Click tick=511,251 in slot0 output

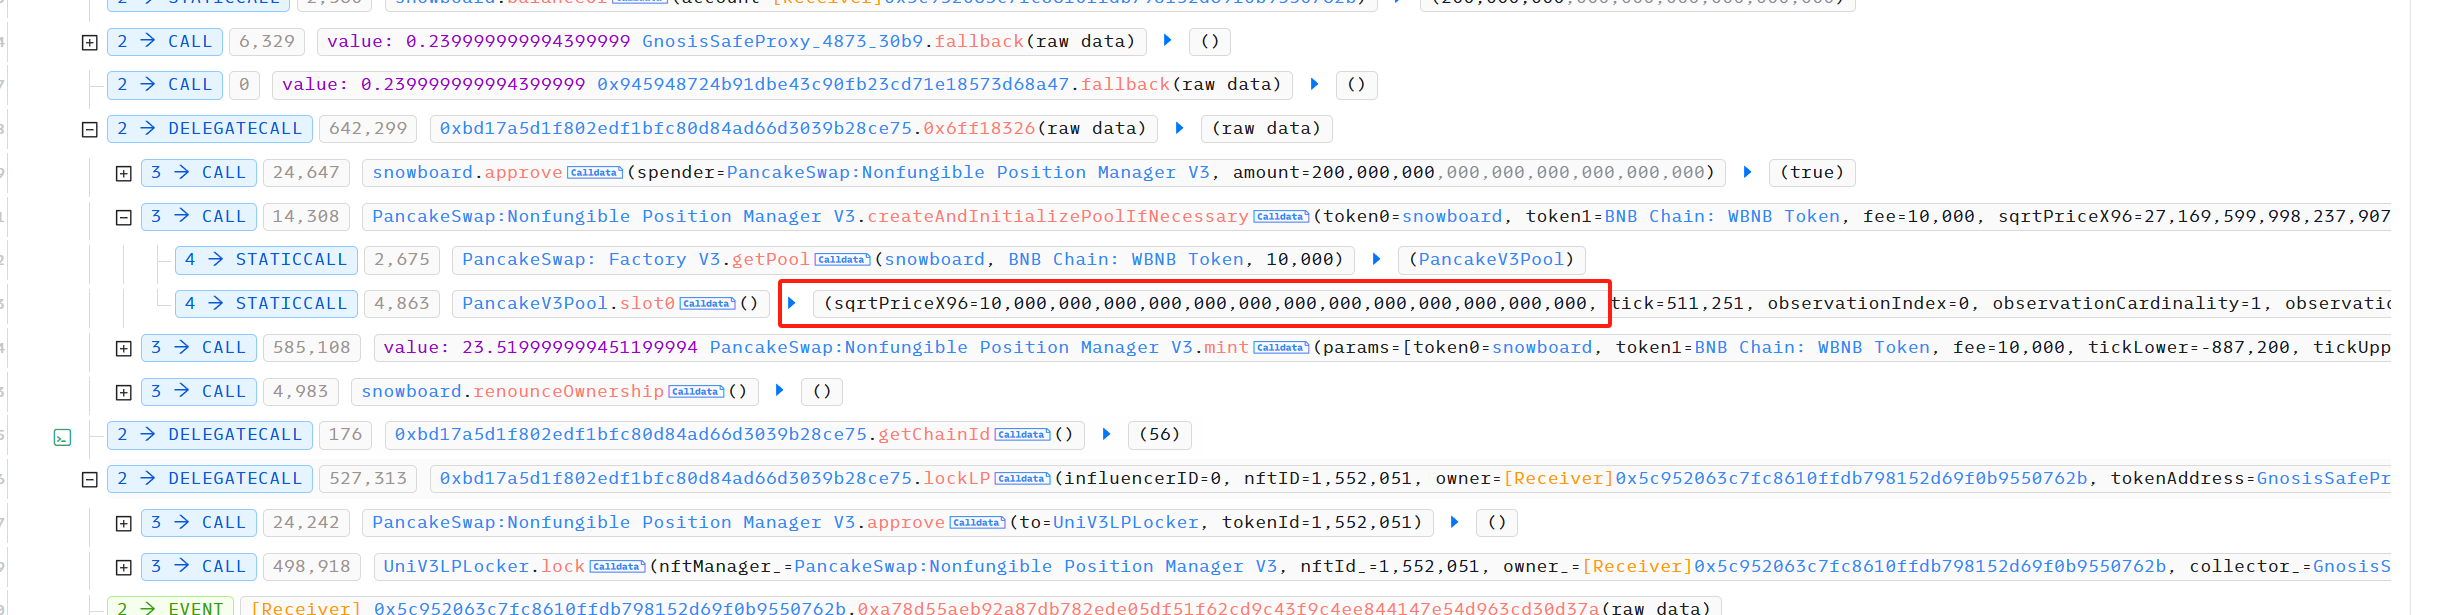coord(1679,304)
